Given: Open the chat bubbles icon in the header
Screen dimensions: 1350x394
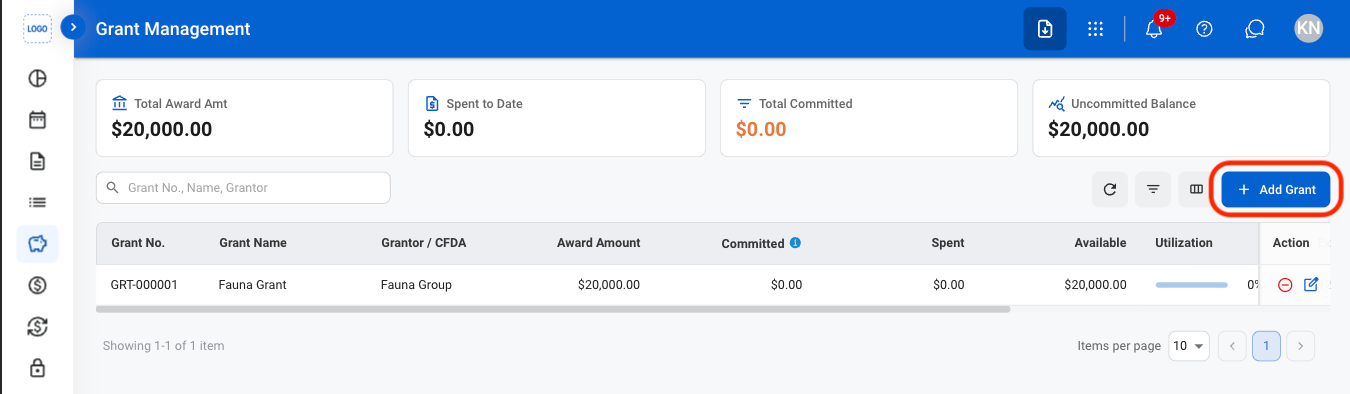Looking at the screenshot, I should (1255, 29).
